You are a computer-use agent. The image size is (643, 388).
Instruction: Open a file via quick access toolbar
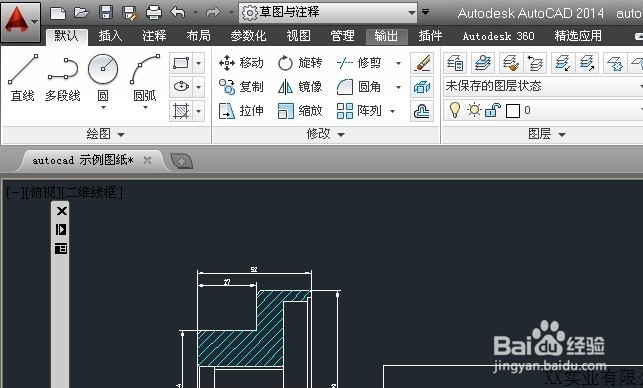[82, 13]
